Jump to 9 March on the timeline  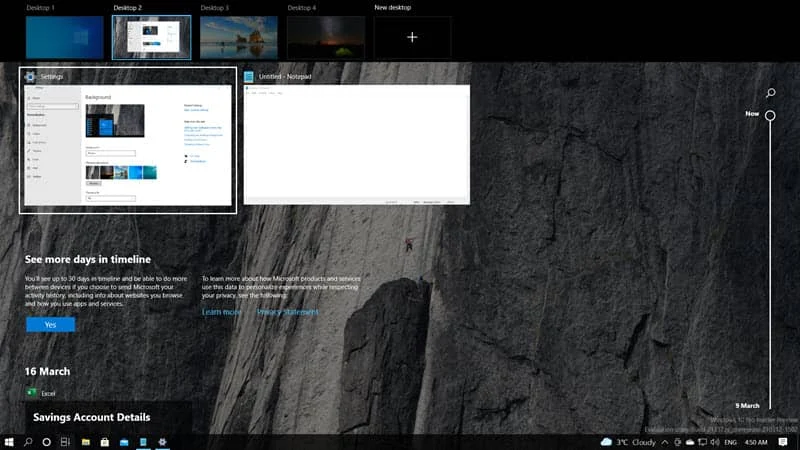pos(747,406)
